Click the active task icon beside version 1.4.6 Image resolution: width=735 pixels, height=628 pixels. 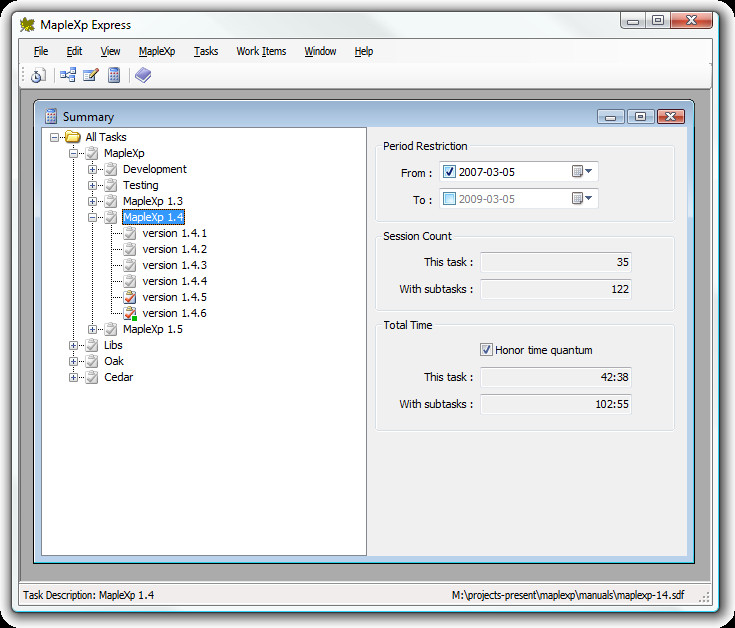(x=130, y=313)
